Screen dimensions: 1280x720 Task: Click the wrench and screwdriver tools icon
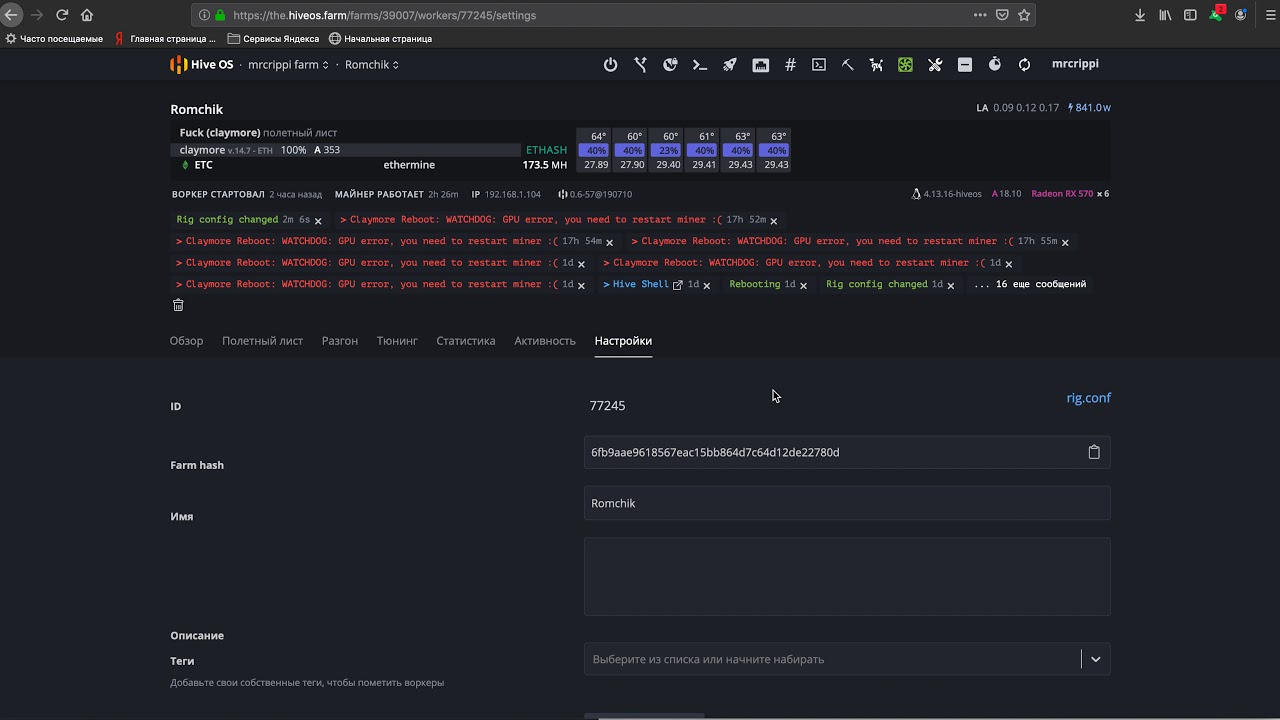(x=935, y=64)
